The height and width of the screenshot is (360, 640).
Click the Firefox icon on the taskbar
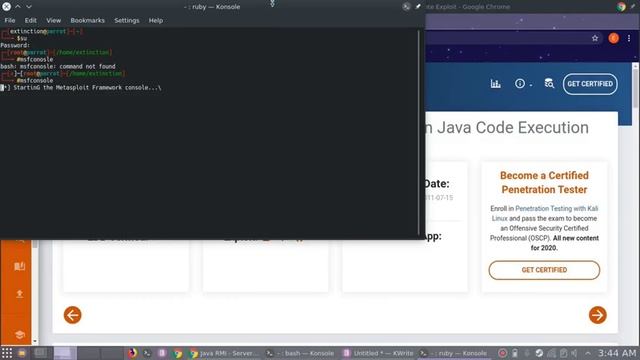coord(132,353)
